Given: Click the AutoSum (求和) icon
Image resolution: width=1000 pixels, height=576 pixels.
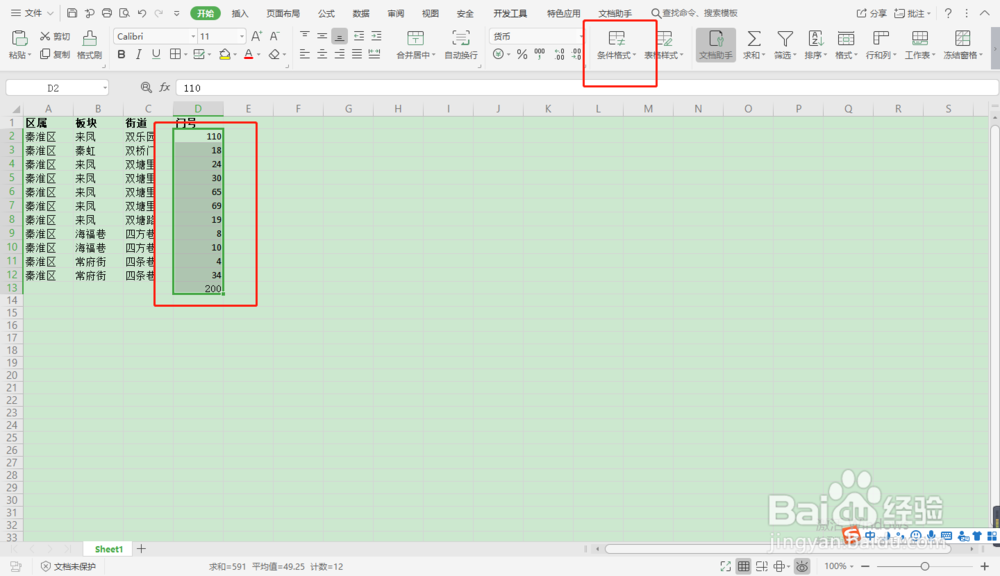Looking at the screenshot, I should (754, 38).
